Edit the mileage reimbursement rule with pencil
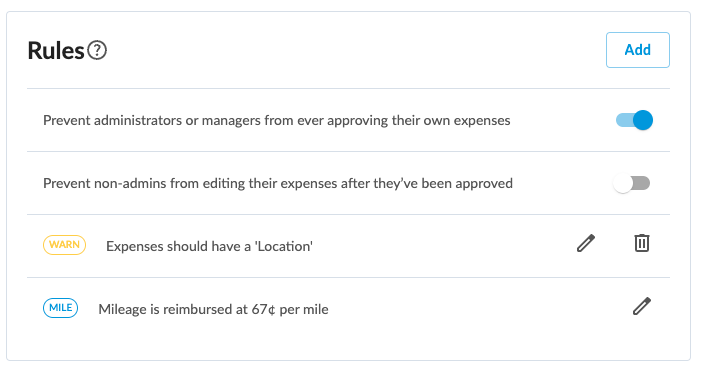The height and width of the screenshot is (370, 701). [x=642, y=306]
